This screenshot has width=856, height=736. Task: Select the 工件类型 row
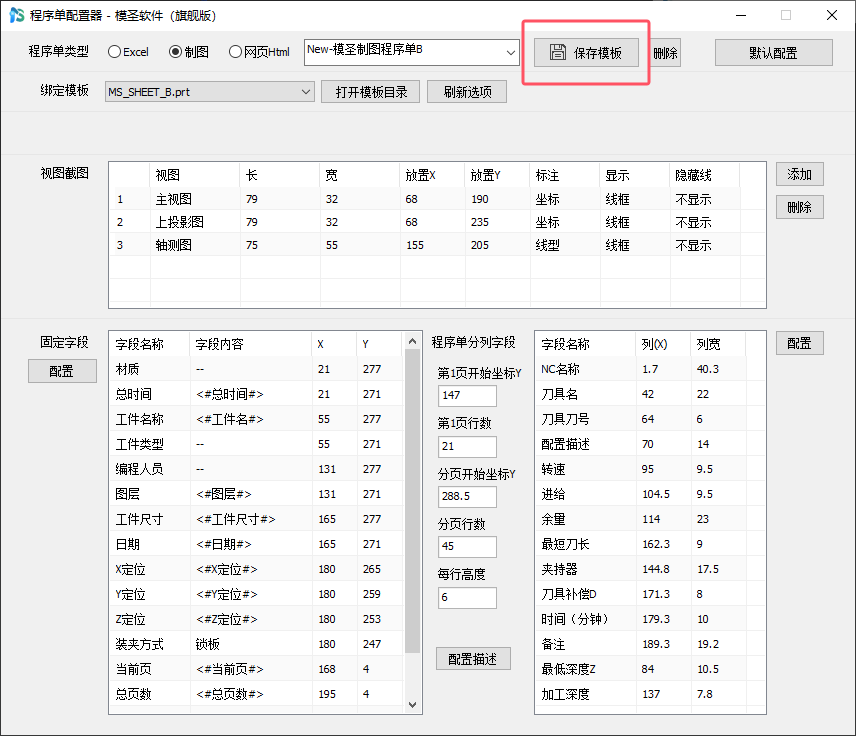coord(257,444)
